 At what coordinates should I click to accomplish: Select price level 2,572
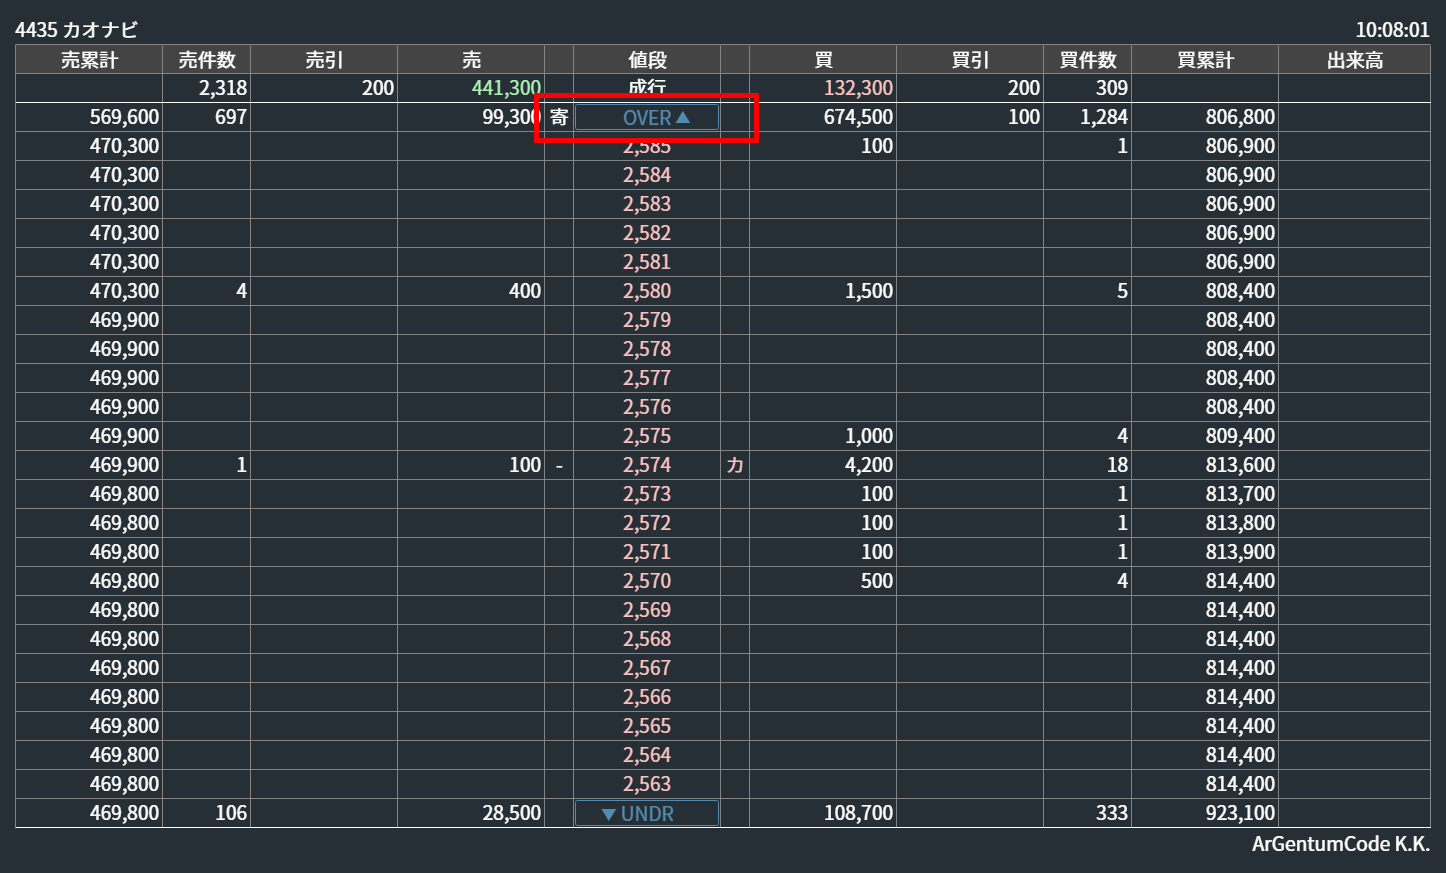pyautogui.click(x=647, y=523)
